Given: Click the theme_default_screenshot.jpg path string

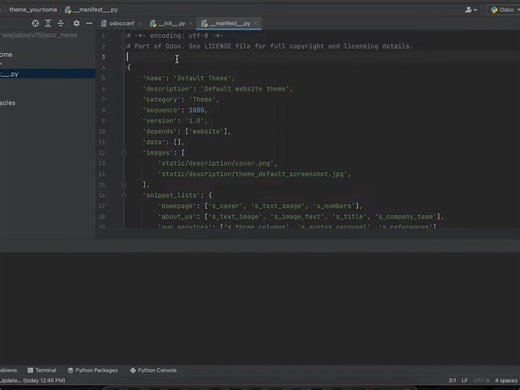Looking at the screenshot, I should (x=253, y=174).
